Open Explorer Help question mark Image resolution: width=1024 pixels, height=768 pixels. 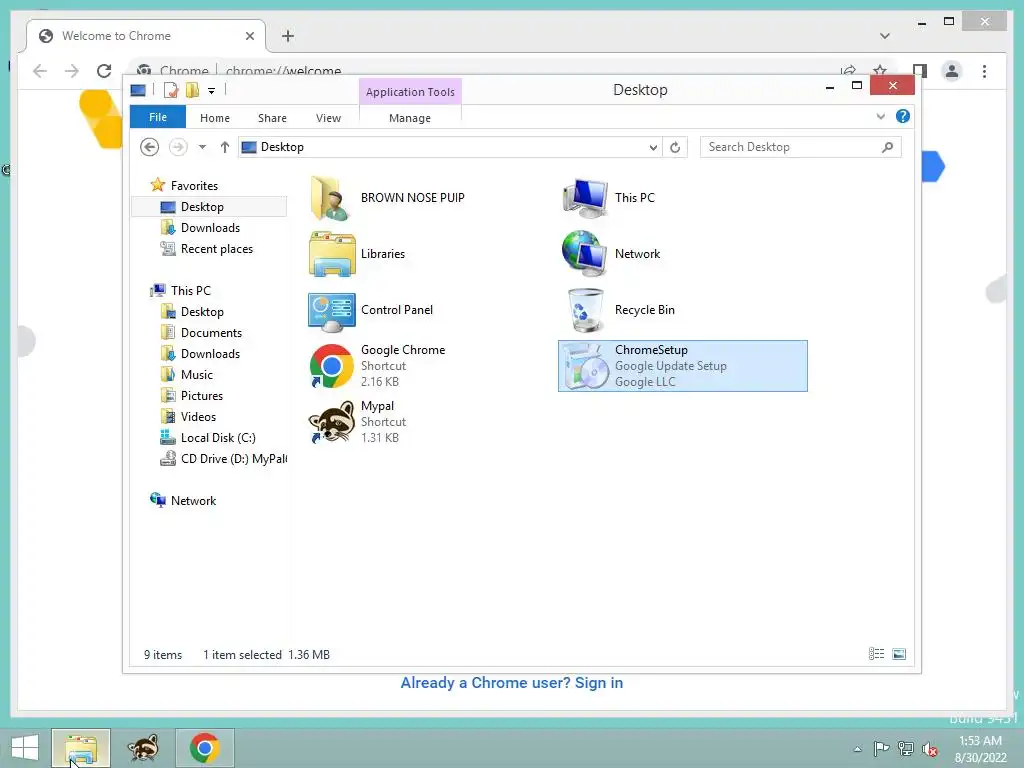click(903, 116)
